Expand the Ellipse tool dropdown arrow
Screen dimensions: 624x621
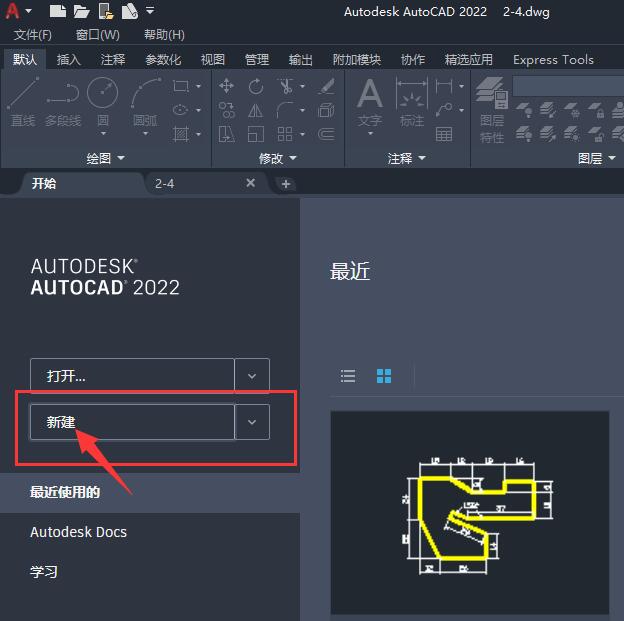click(x=198, y=110)
